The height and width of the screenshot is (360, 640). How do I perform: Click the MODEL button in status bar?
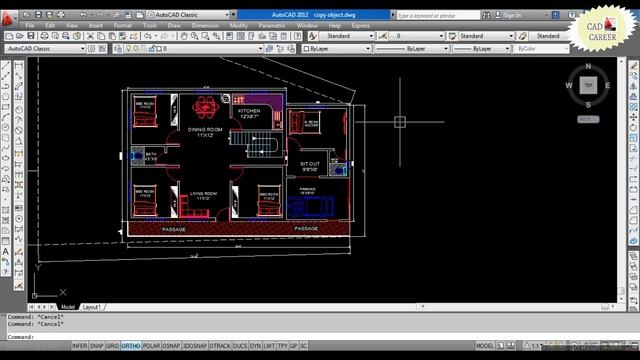[485, 346]
